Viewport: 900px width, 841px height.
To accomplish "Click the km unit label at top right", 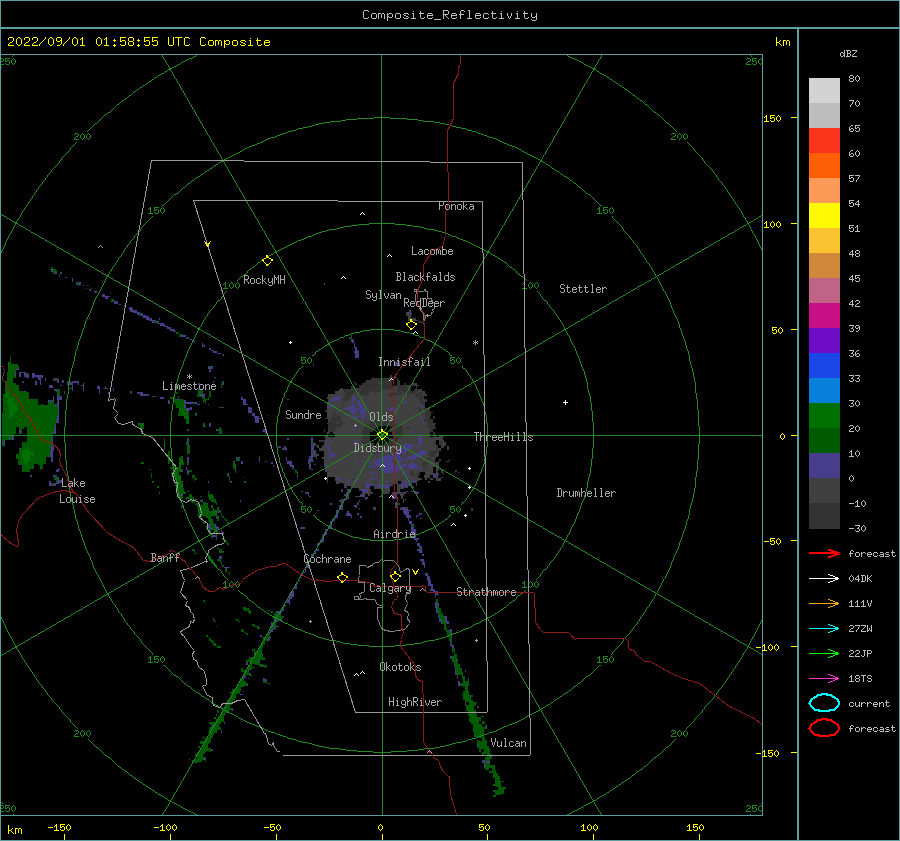I will tap(782, 42).
